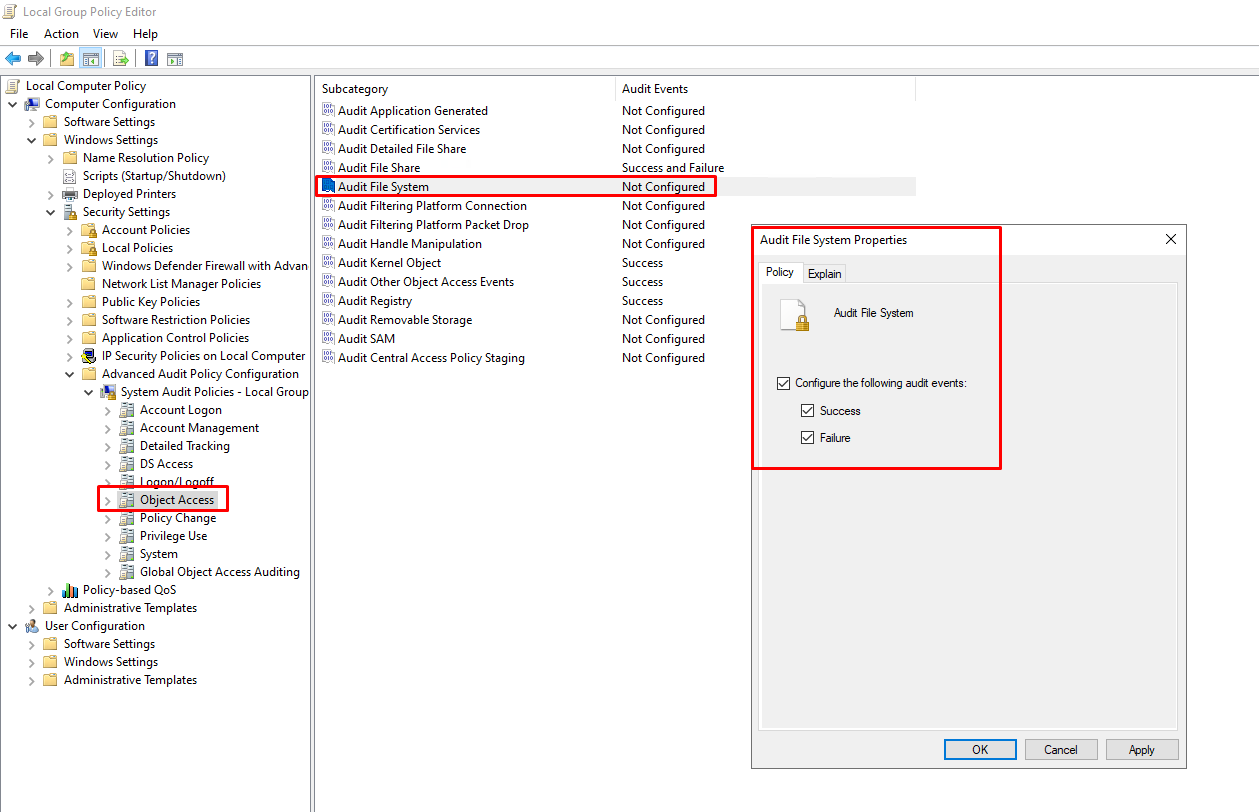1259x812 pixels.
Task: Expand the Account Policies node
Action: click(x=69, y=230)
